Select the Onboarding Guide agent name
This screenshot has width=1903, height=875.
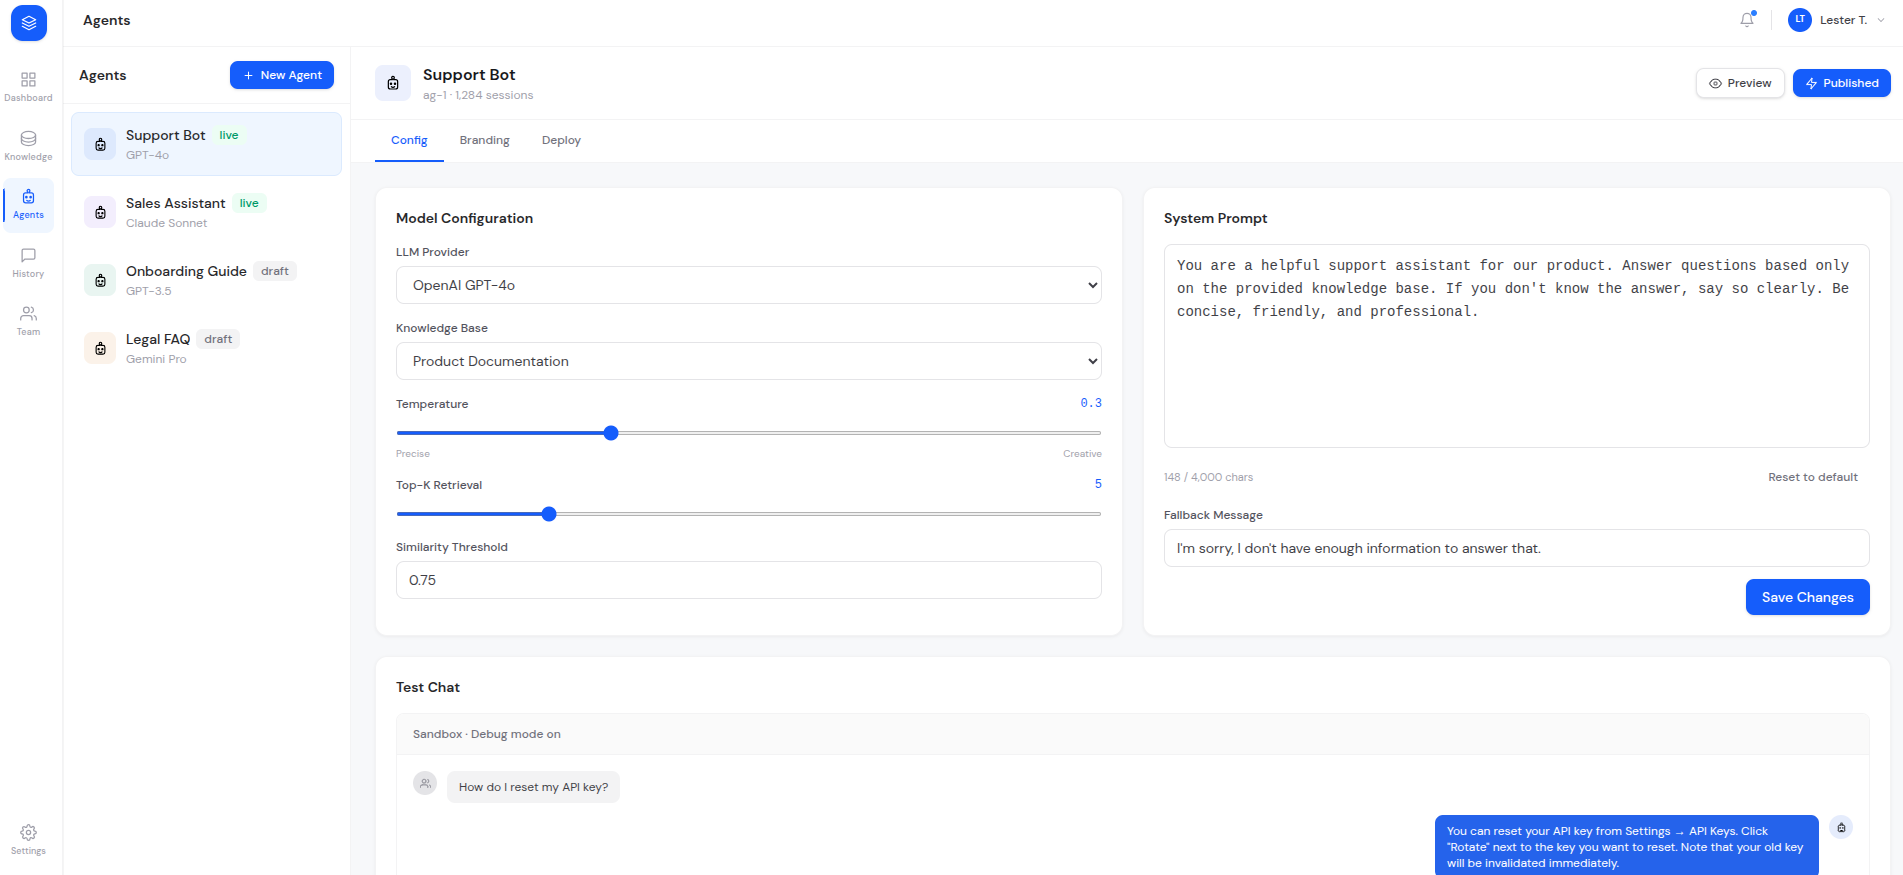coord(186,271)
